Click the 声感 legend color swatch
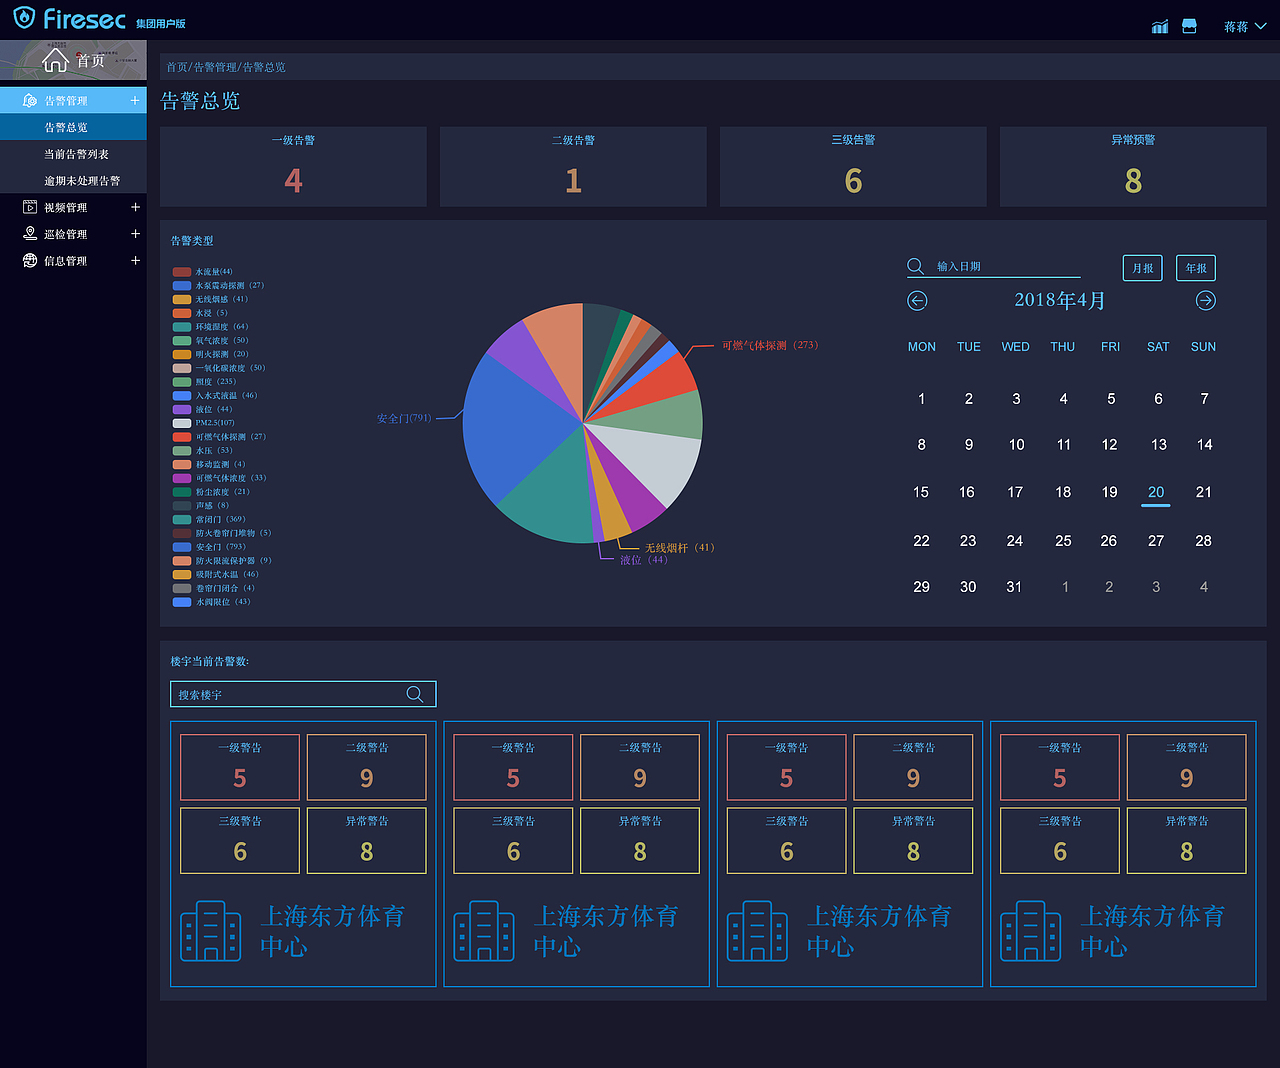 pyautogui.click(x=181, y=506)
